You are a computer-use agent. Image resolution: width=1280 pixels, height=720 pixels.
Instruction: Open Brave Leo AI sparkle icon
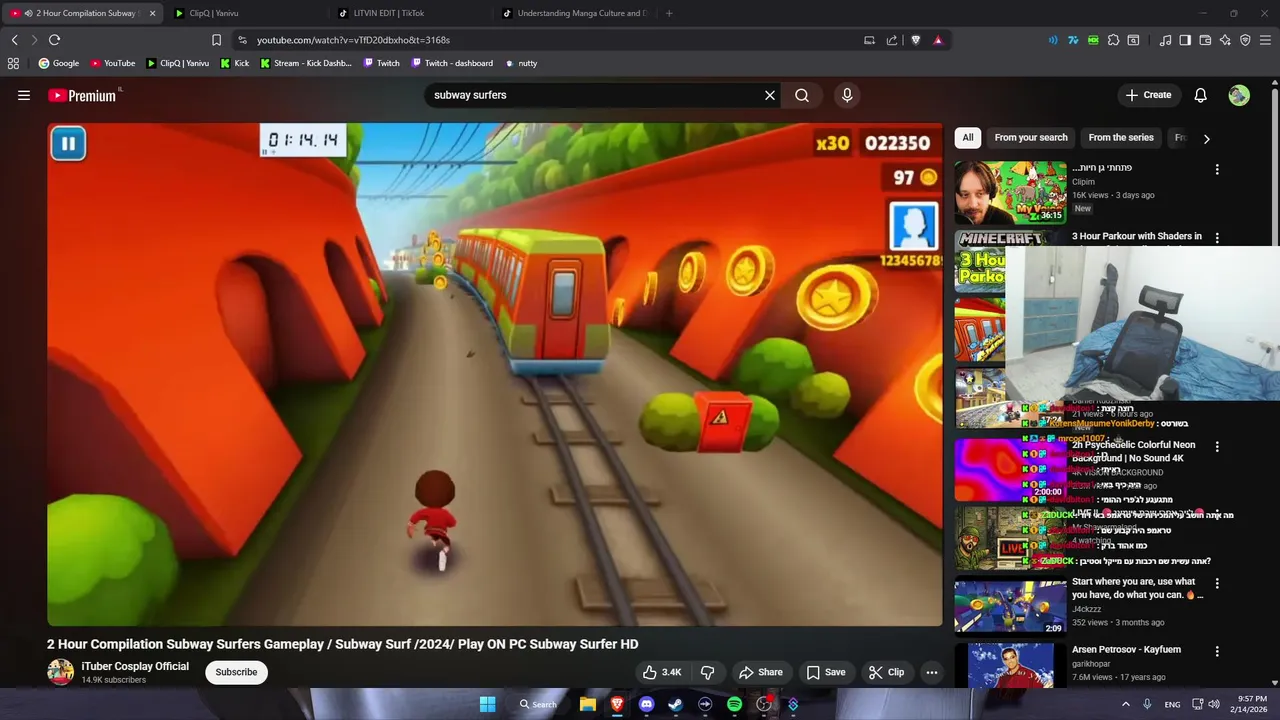point(1225,40)
